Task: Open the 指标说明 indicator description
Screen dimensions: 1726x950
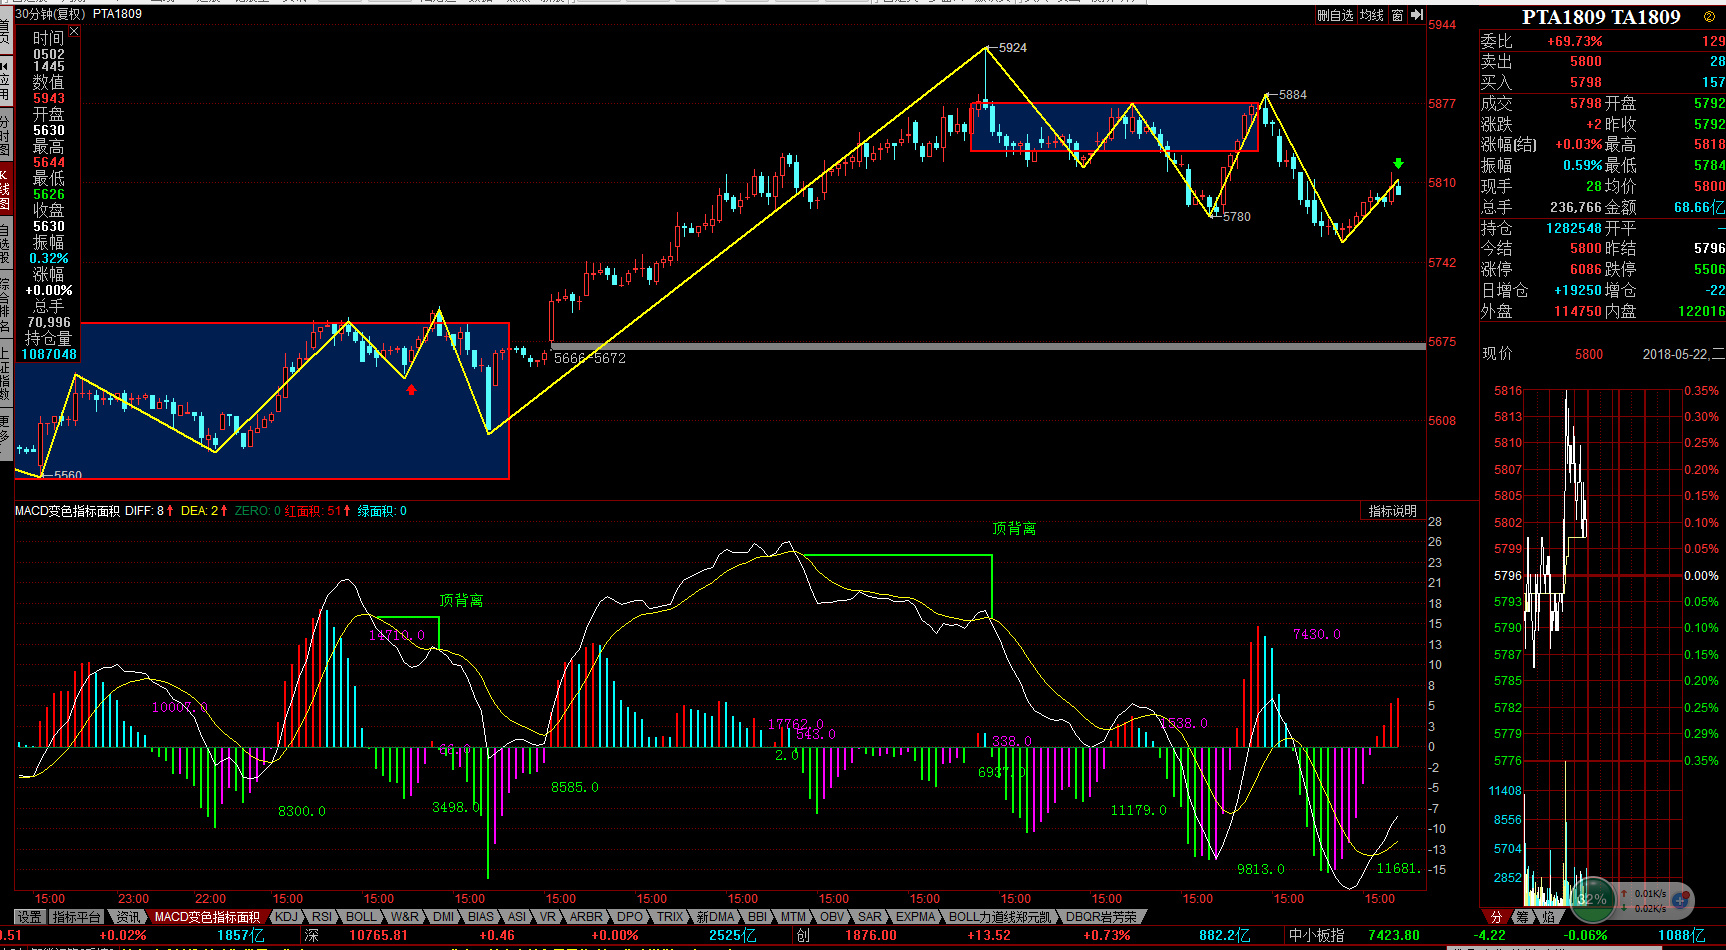Action: click(1392, 511)
